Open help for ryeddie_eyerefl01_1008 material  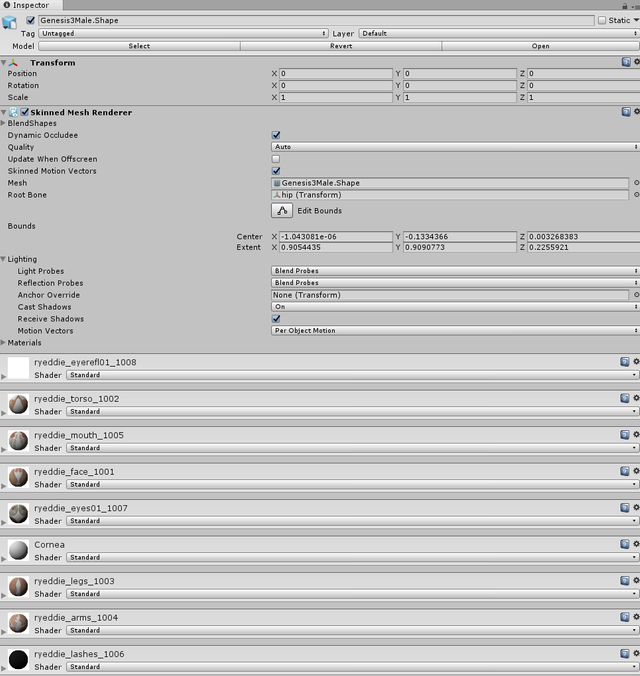coord(624,362)
